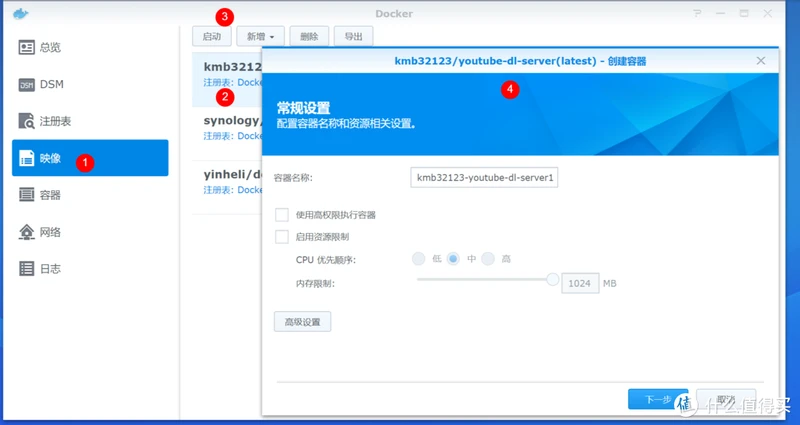
Task: Select CPU priority 高 radio button
Action: (x=488, y=259)
